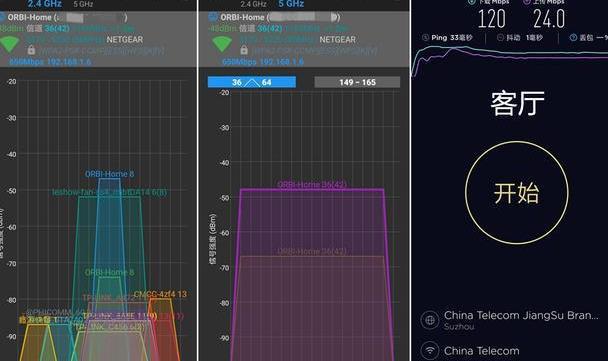The width and height of the screenshot is (608, 361).
Task: Click the 24.0 upload speed value
Action: click(x=549, y=19)
